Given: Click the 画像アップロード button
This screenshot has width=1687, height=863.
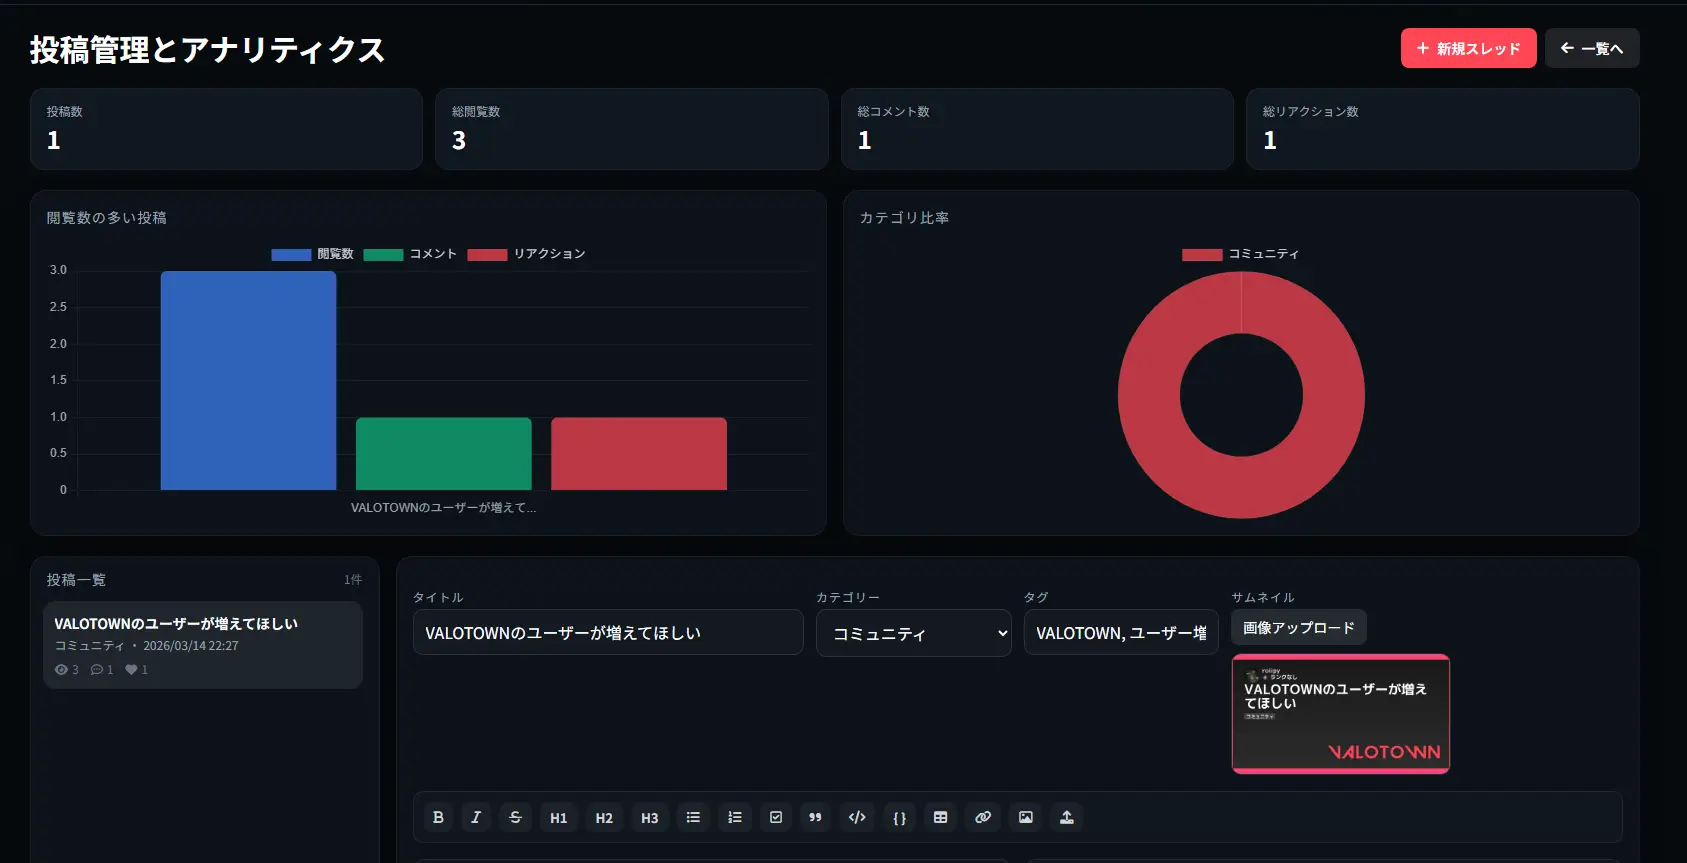Looking at the screenshot, I should [x=1298, y=628].
